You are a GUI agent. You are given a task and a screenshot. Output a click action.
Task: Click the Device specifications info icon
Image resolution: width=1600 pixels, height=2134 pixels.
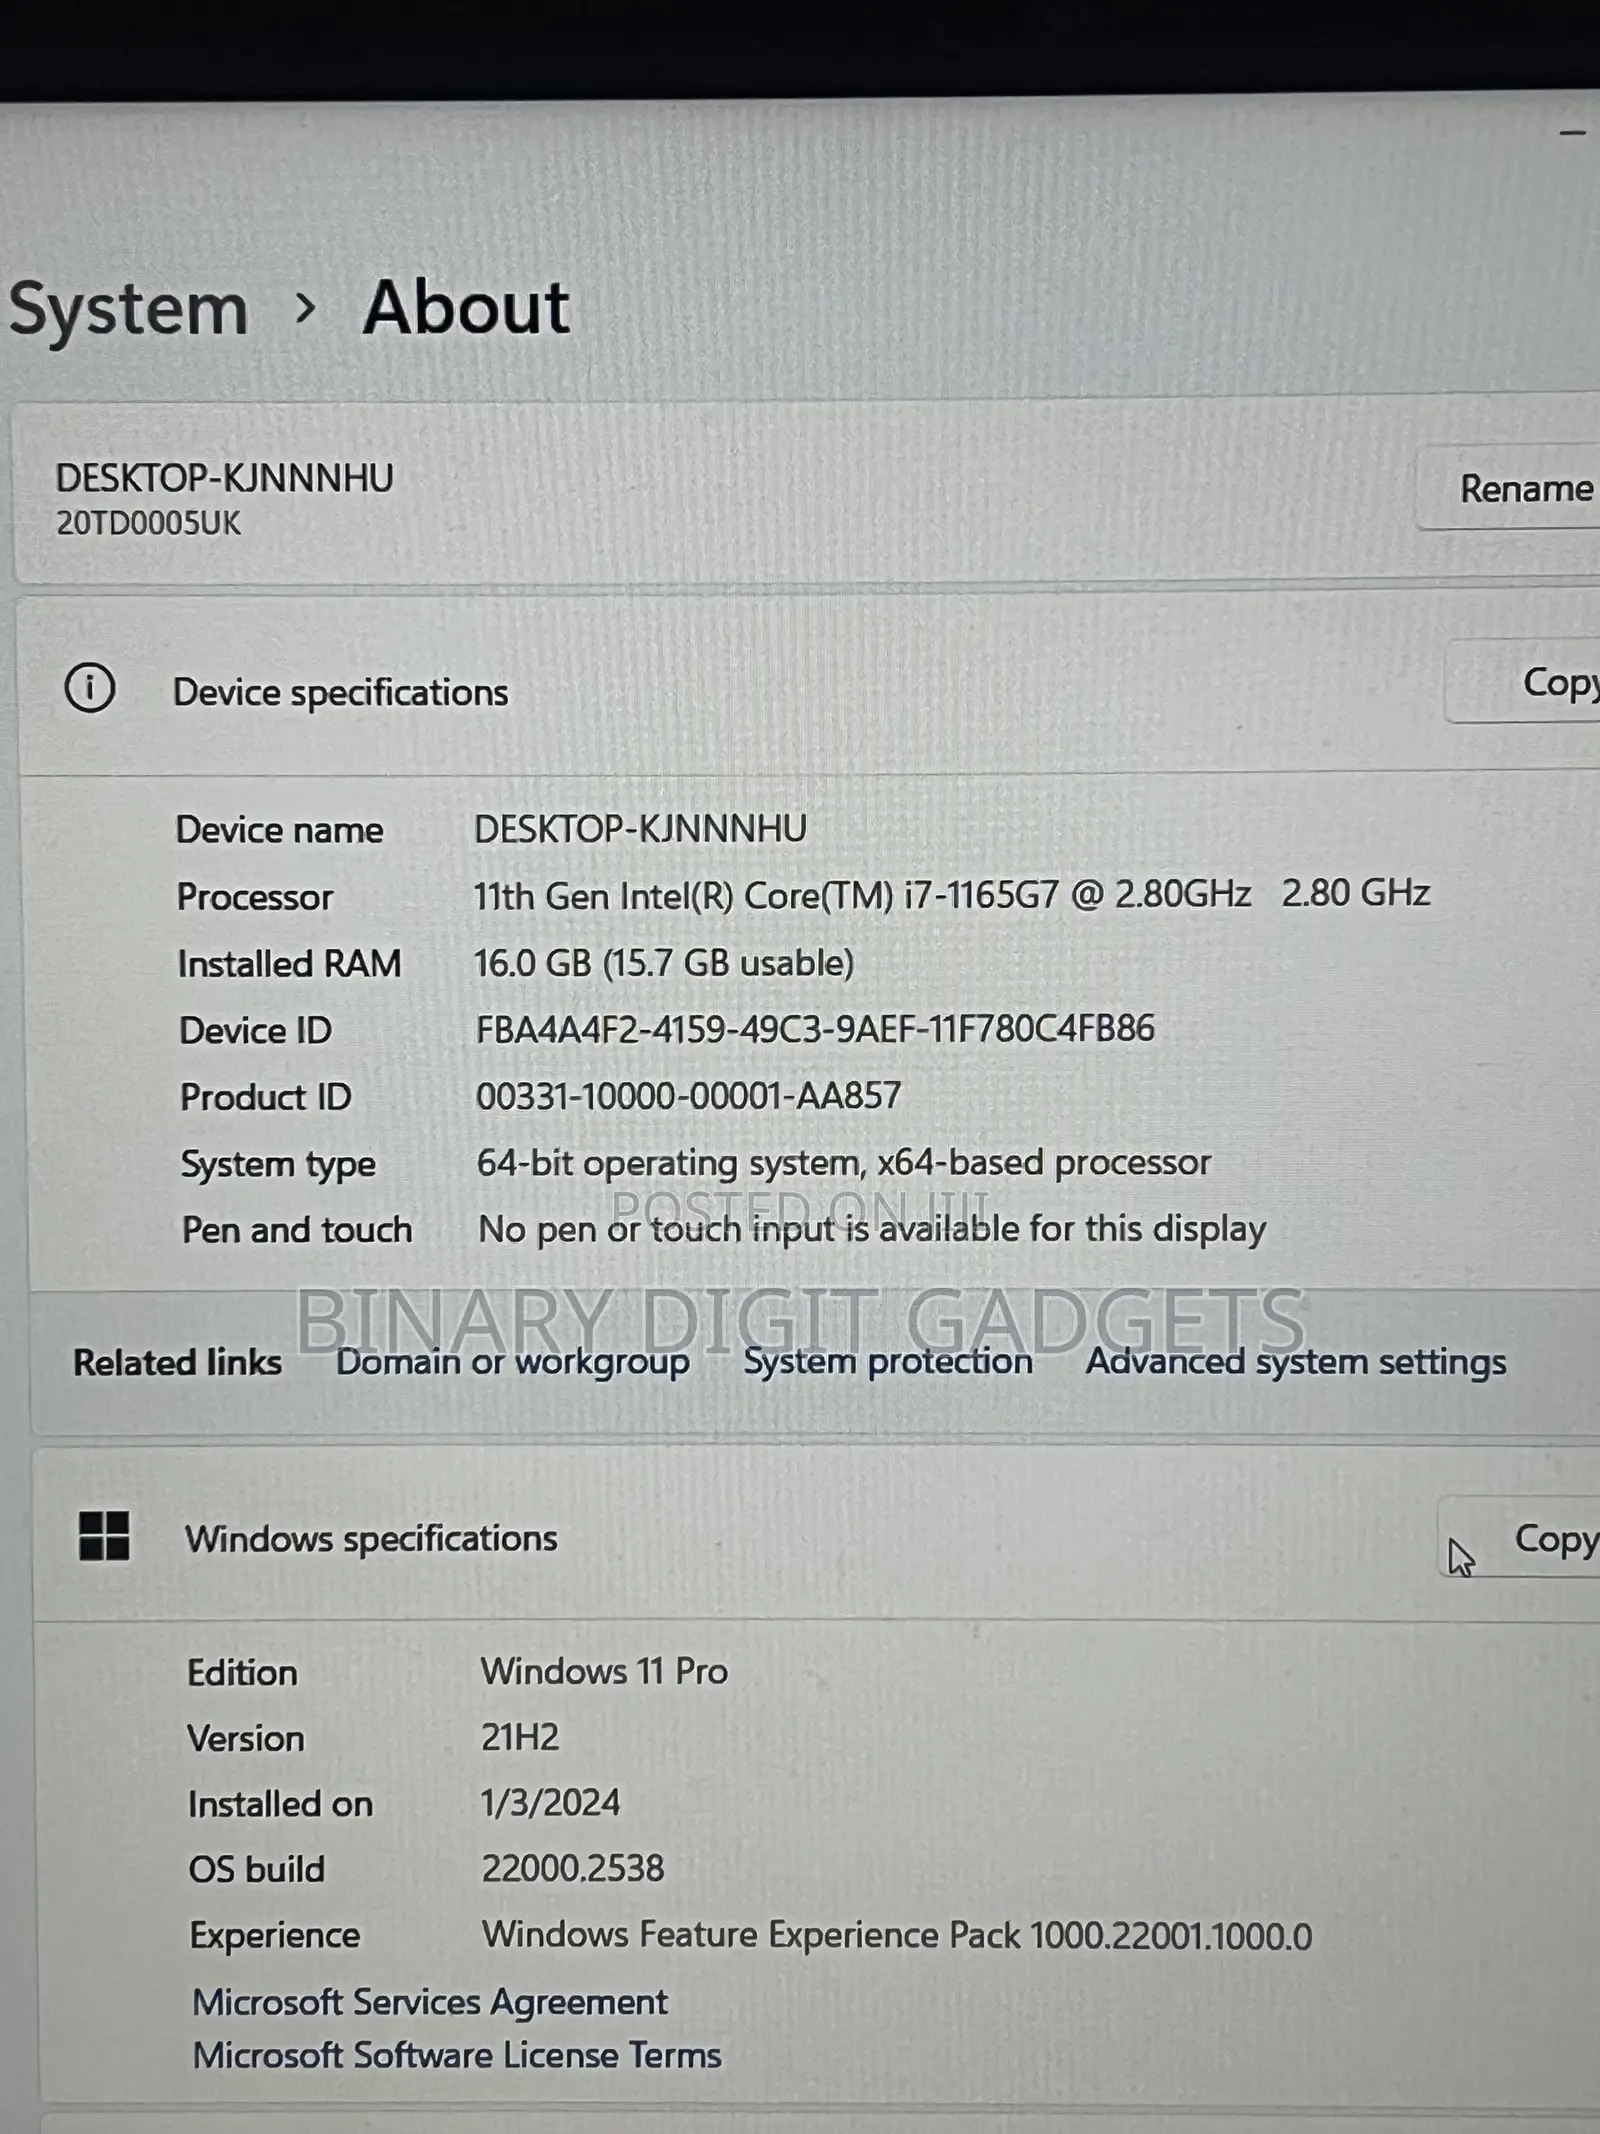pos(90,688)
